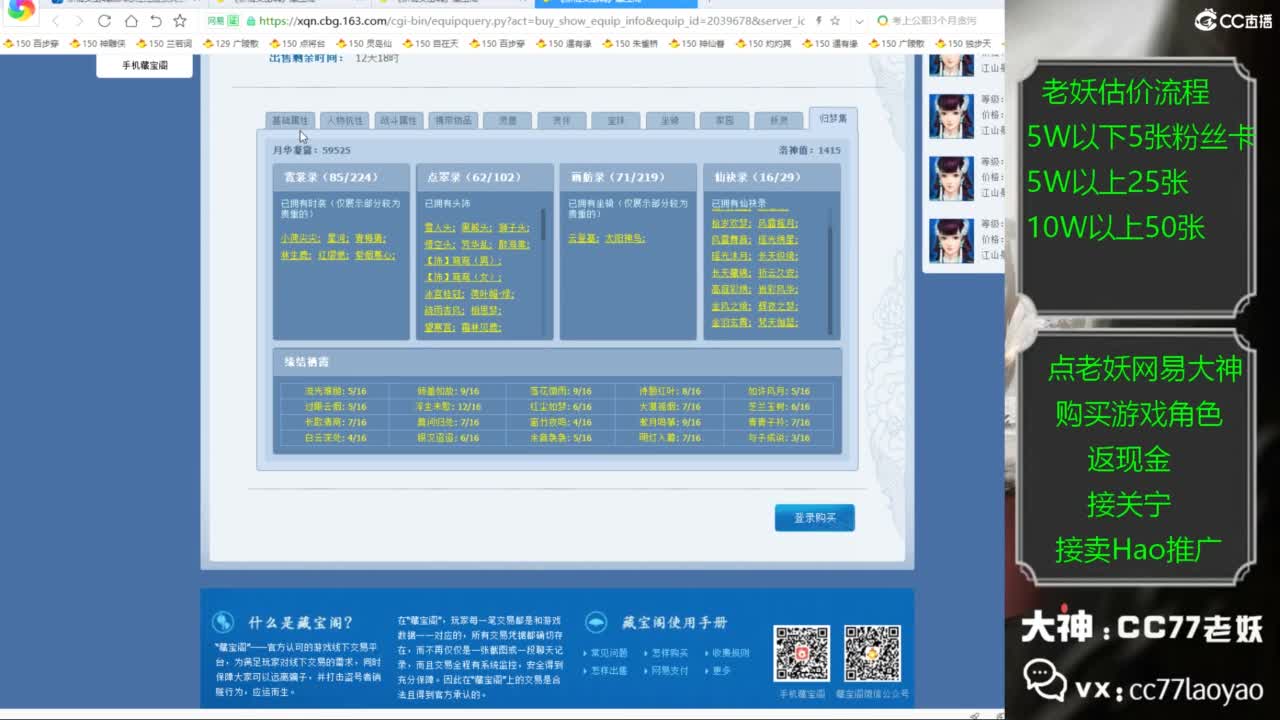Click the 画舫录 (71/219) panel header
The image size is (1280, 720).
coord(628,177)
